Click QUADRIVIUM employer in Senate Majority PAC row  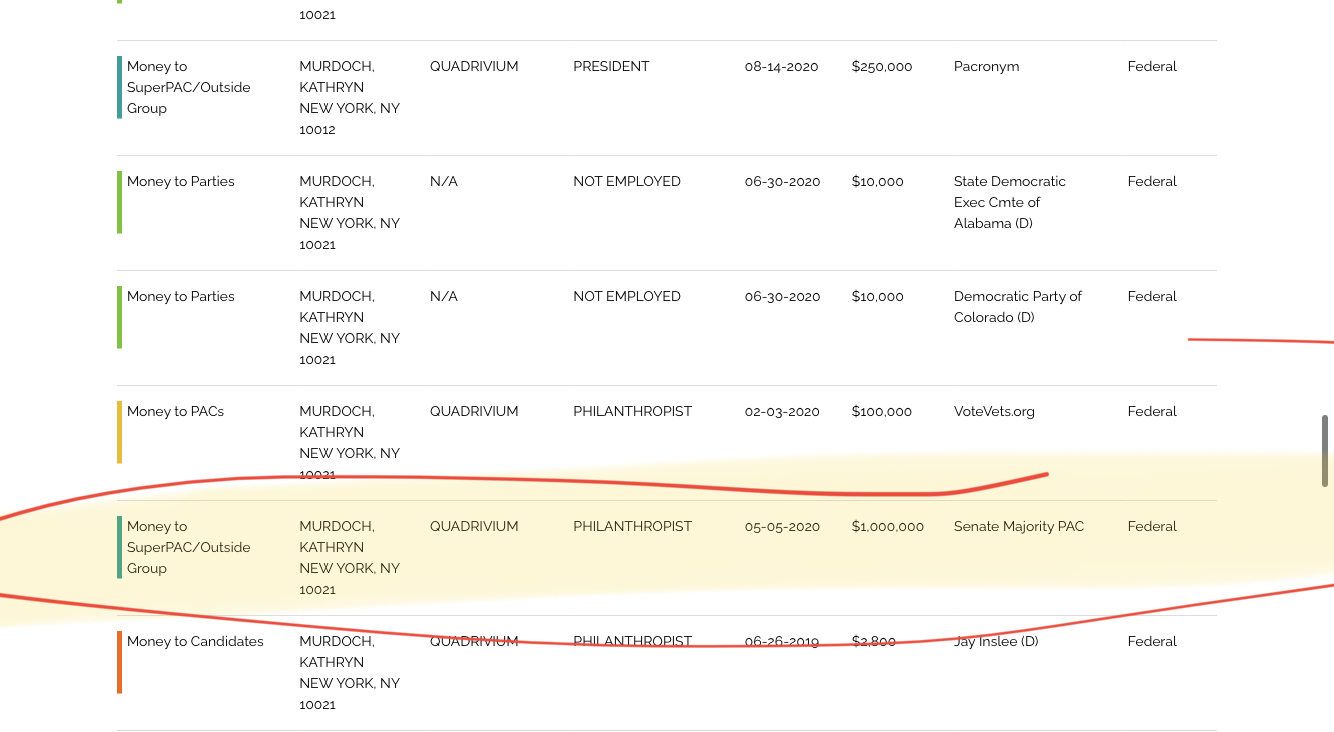(474, 526)
